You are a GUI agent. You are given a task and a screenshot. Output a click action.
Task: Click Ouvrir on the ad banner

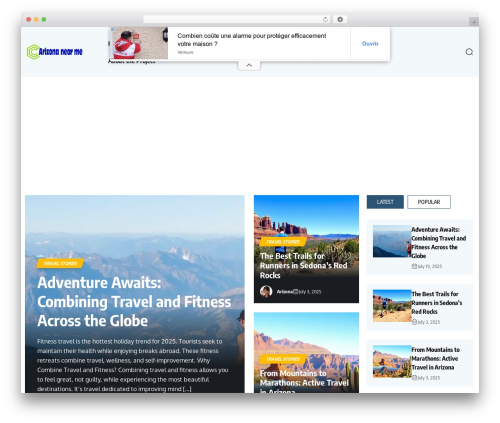[x=370, y=44]
